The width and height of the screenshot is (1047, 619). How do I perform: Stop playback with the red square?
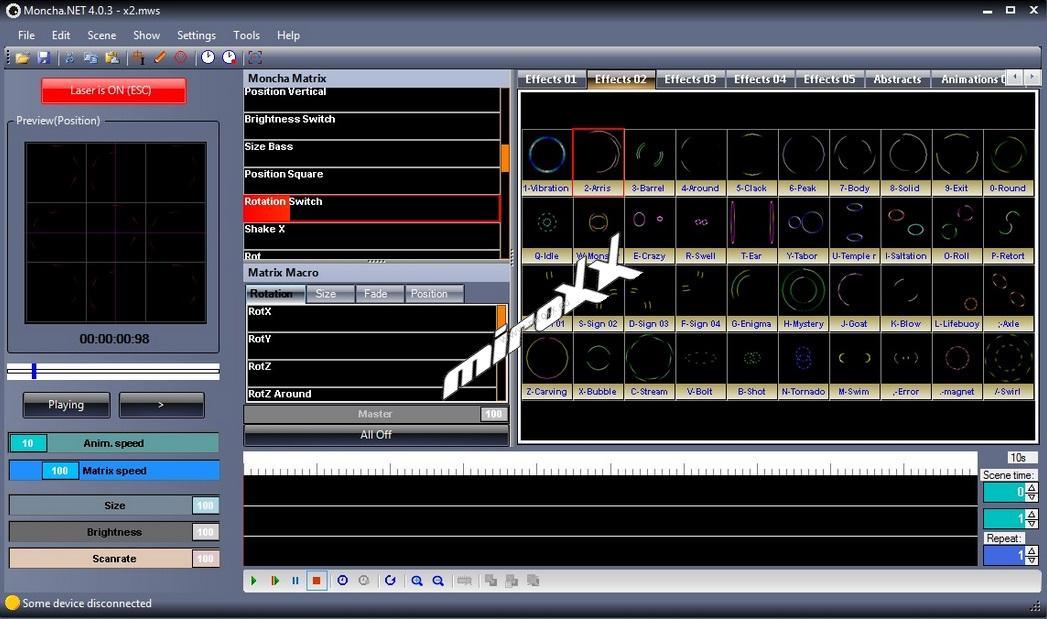pos(317,581)
